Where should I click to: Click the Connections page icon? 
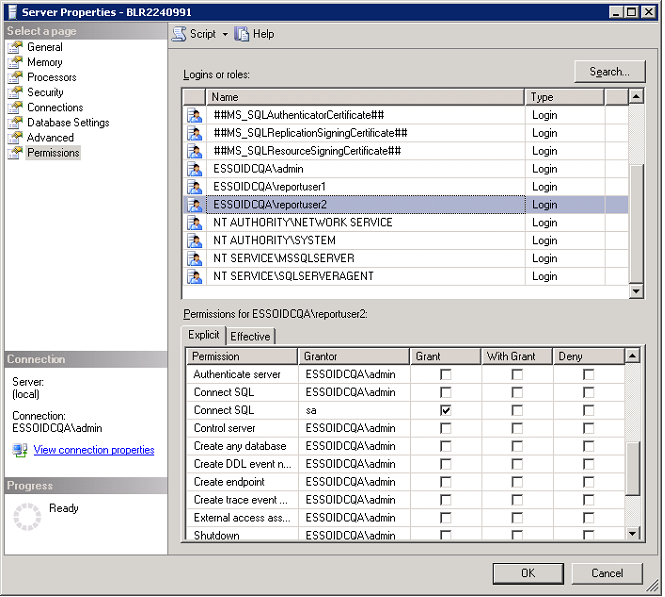click(15, 107)
